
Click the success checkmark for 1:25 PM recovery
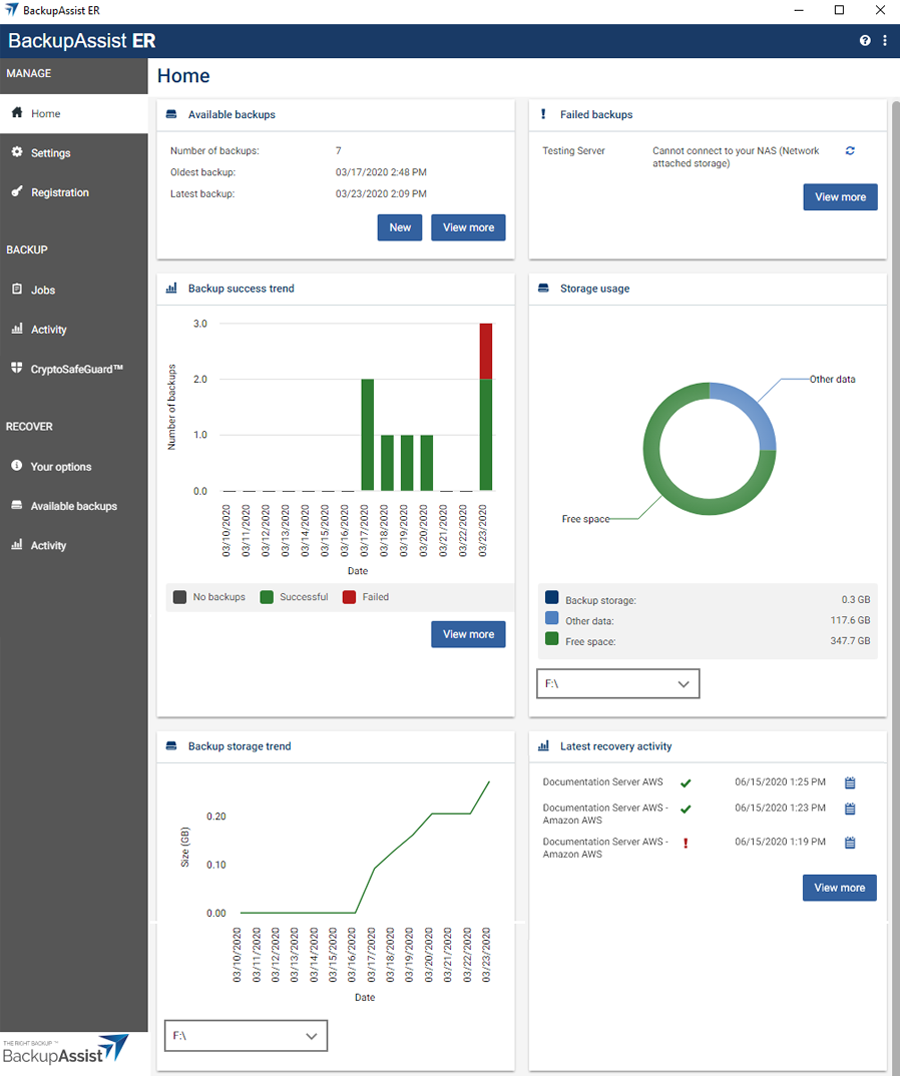click(685, 783)
